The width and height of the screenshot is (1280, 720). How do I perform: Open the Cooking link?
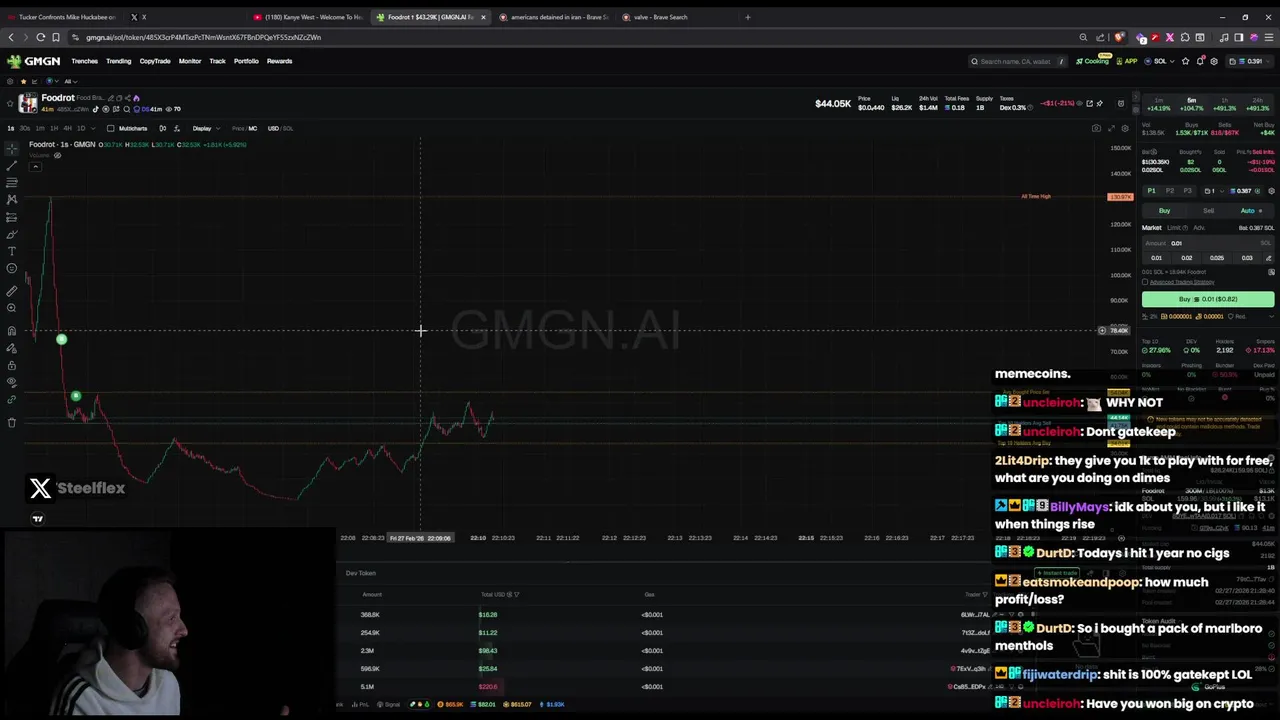[1093, 61]
